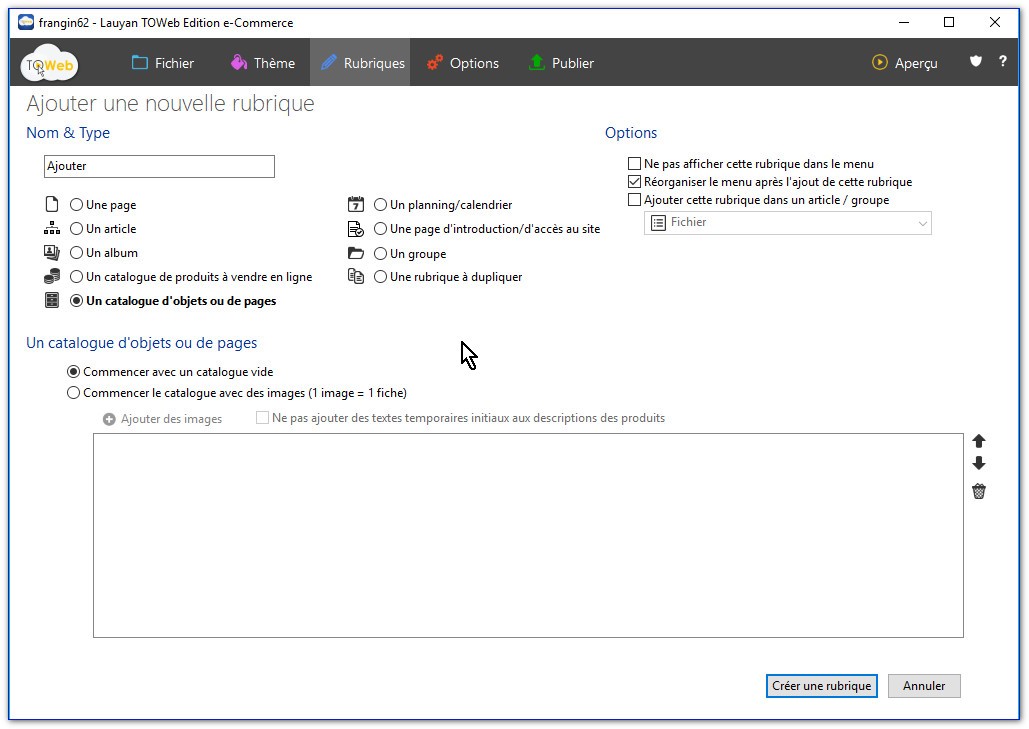The image size is (1029, 729).
Task: Select 'Une page' radio option
Action: [77, 205]
